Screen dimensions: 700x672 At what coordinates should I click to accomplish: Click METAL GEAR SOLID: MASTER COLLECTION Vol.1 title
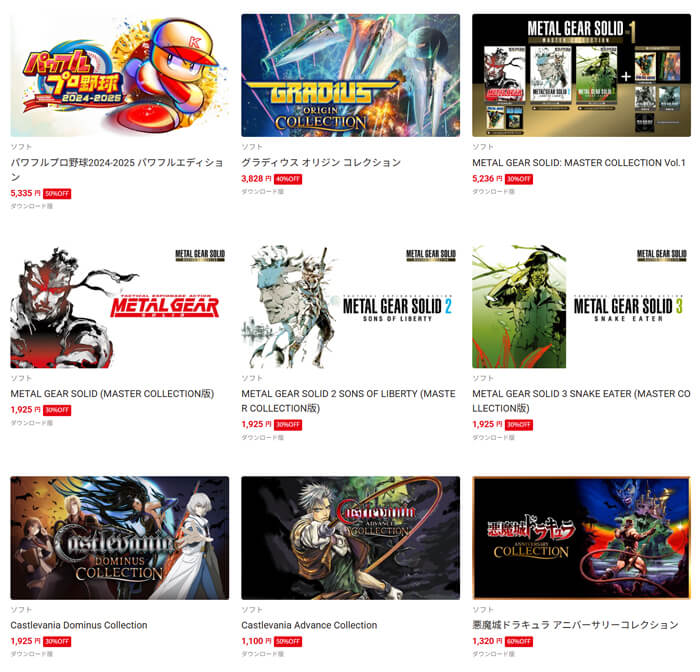pyautogui.click(x=579, y=163)
